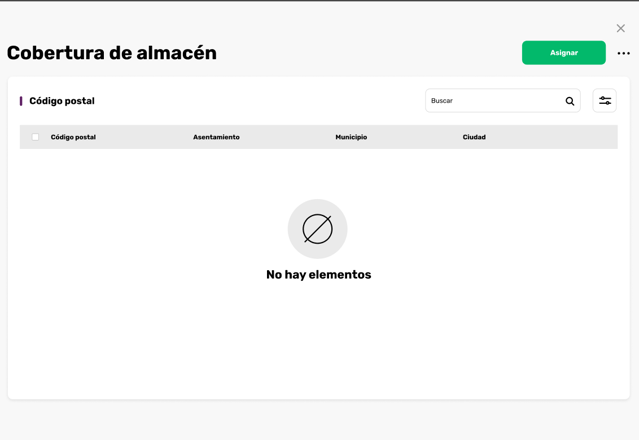The width and height of the screenshot is (639, 440).
Task: Select the Municipio column header
Action: coord(351,137)
